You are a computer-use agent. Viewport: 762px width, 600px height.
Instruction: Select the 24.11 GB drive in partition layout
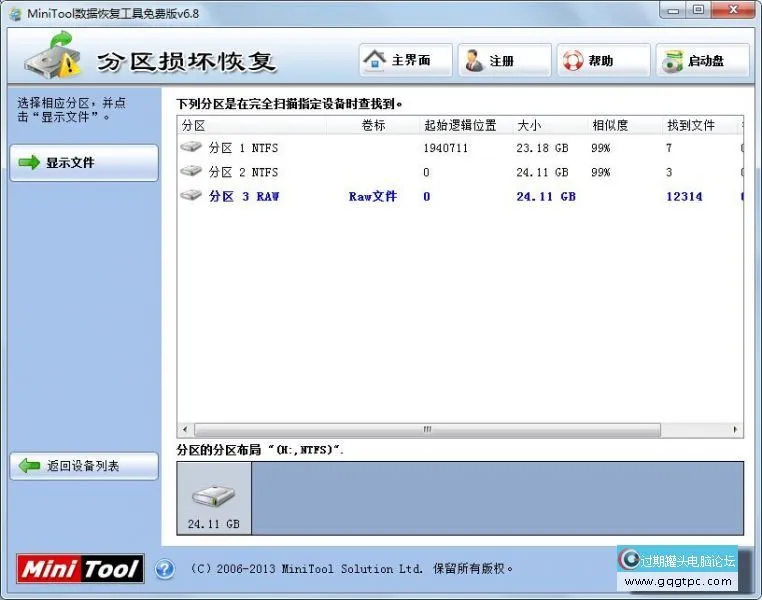click(214, 498)
